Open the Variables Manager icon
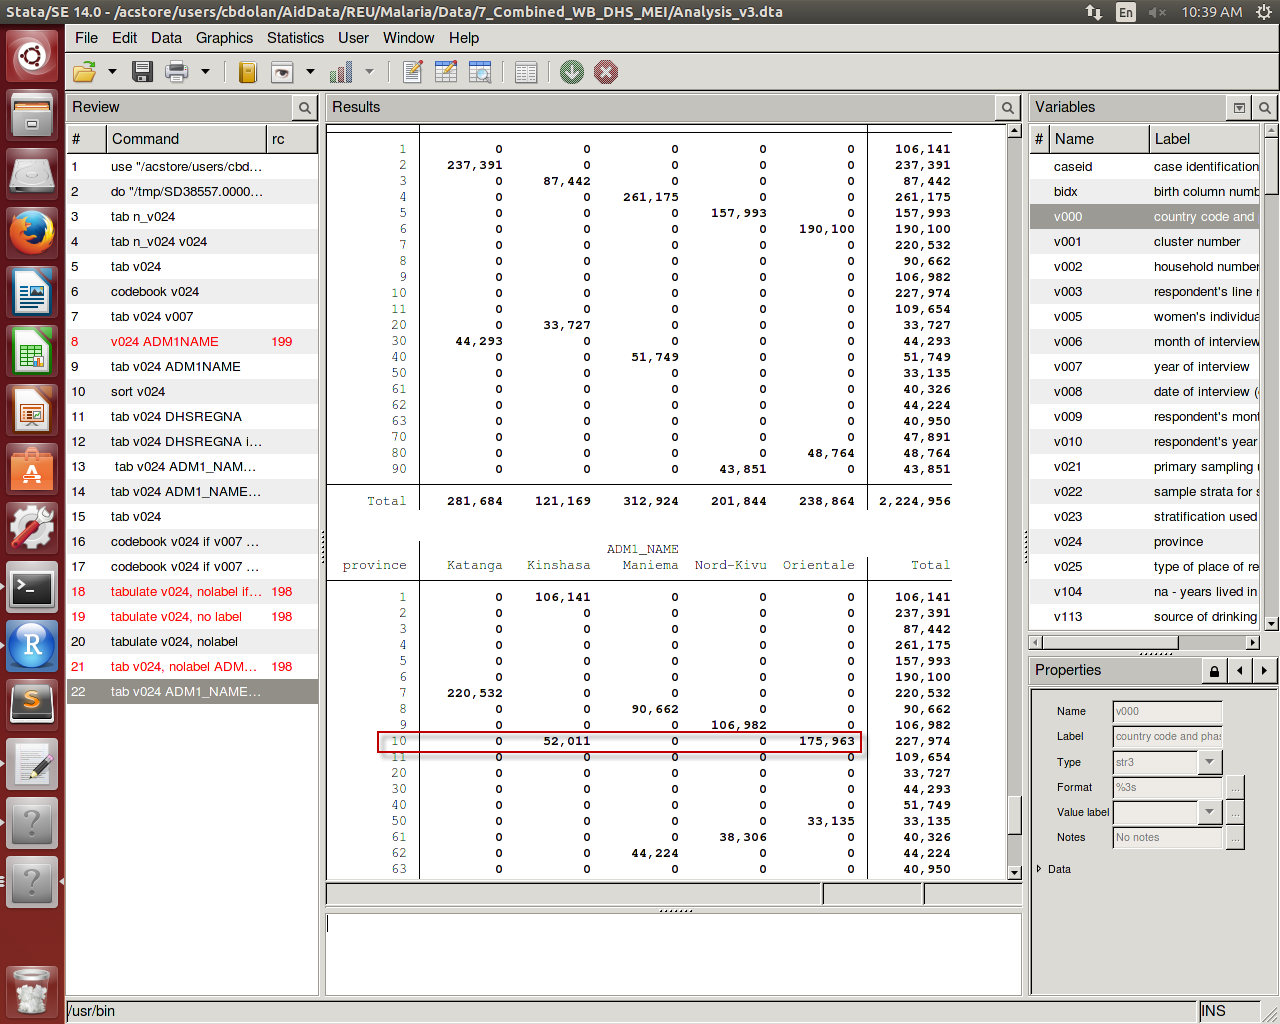 point(526,72)
